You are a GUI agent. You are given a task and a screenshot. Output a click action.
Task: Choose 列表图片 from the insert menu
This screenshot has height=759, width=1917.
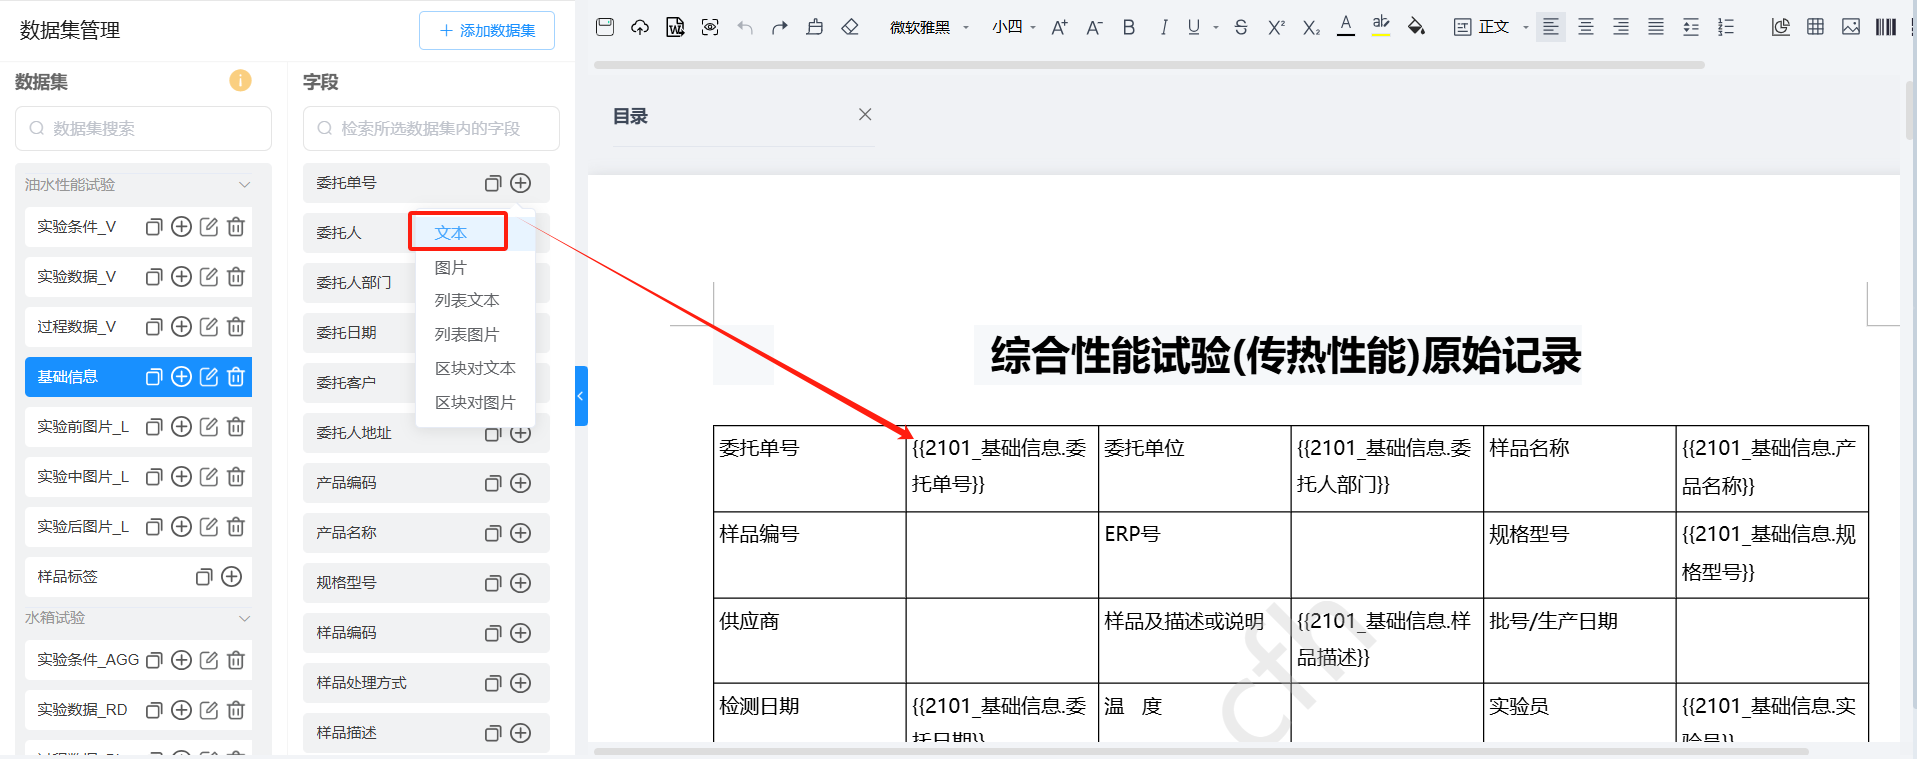[467, 334]
